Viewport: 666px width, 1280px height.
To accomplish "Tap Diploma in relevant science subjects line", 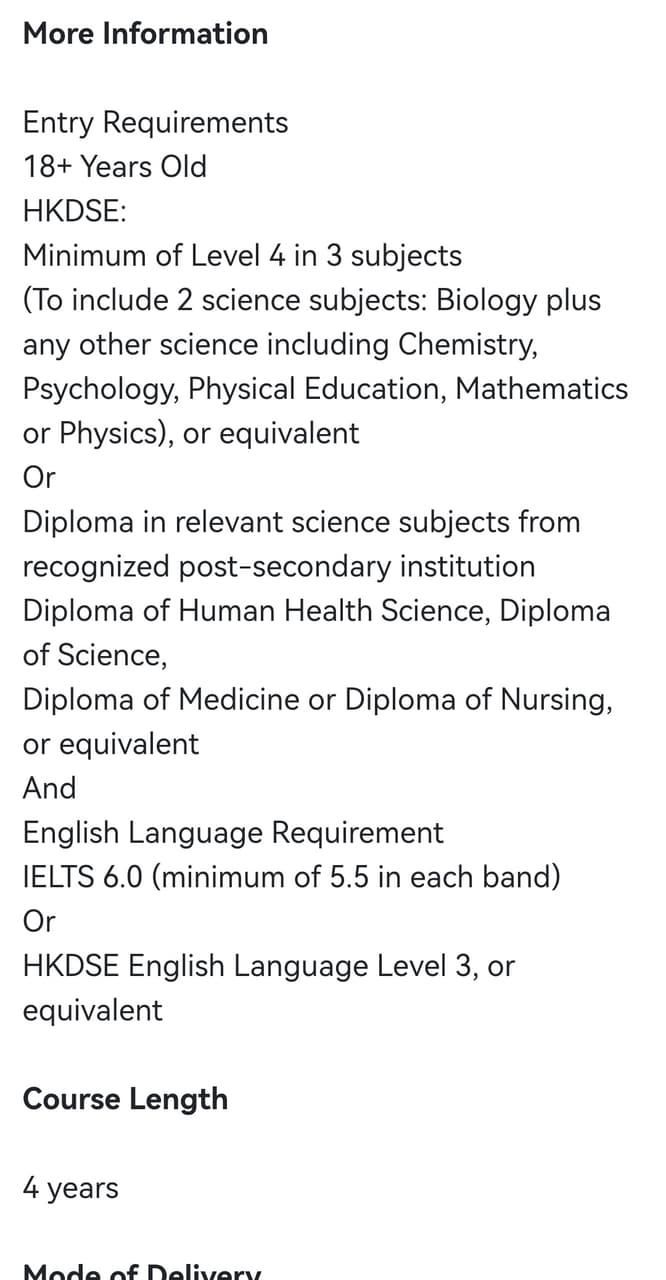I will (x=301, y=522).
